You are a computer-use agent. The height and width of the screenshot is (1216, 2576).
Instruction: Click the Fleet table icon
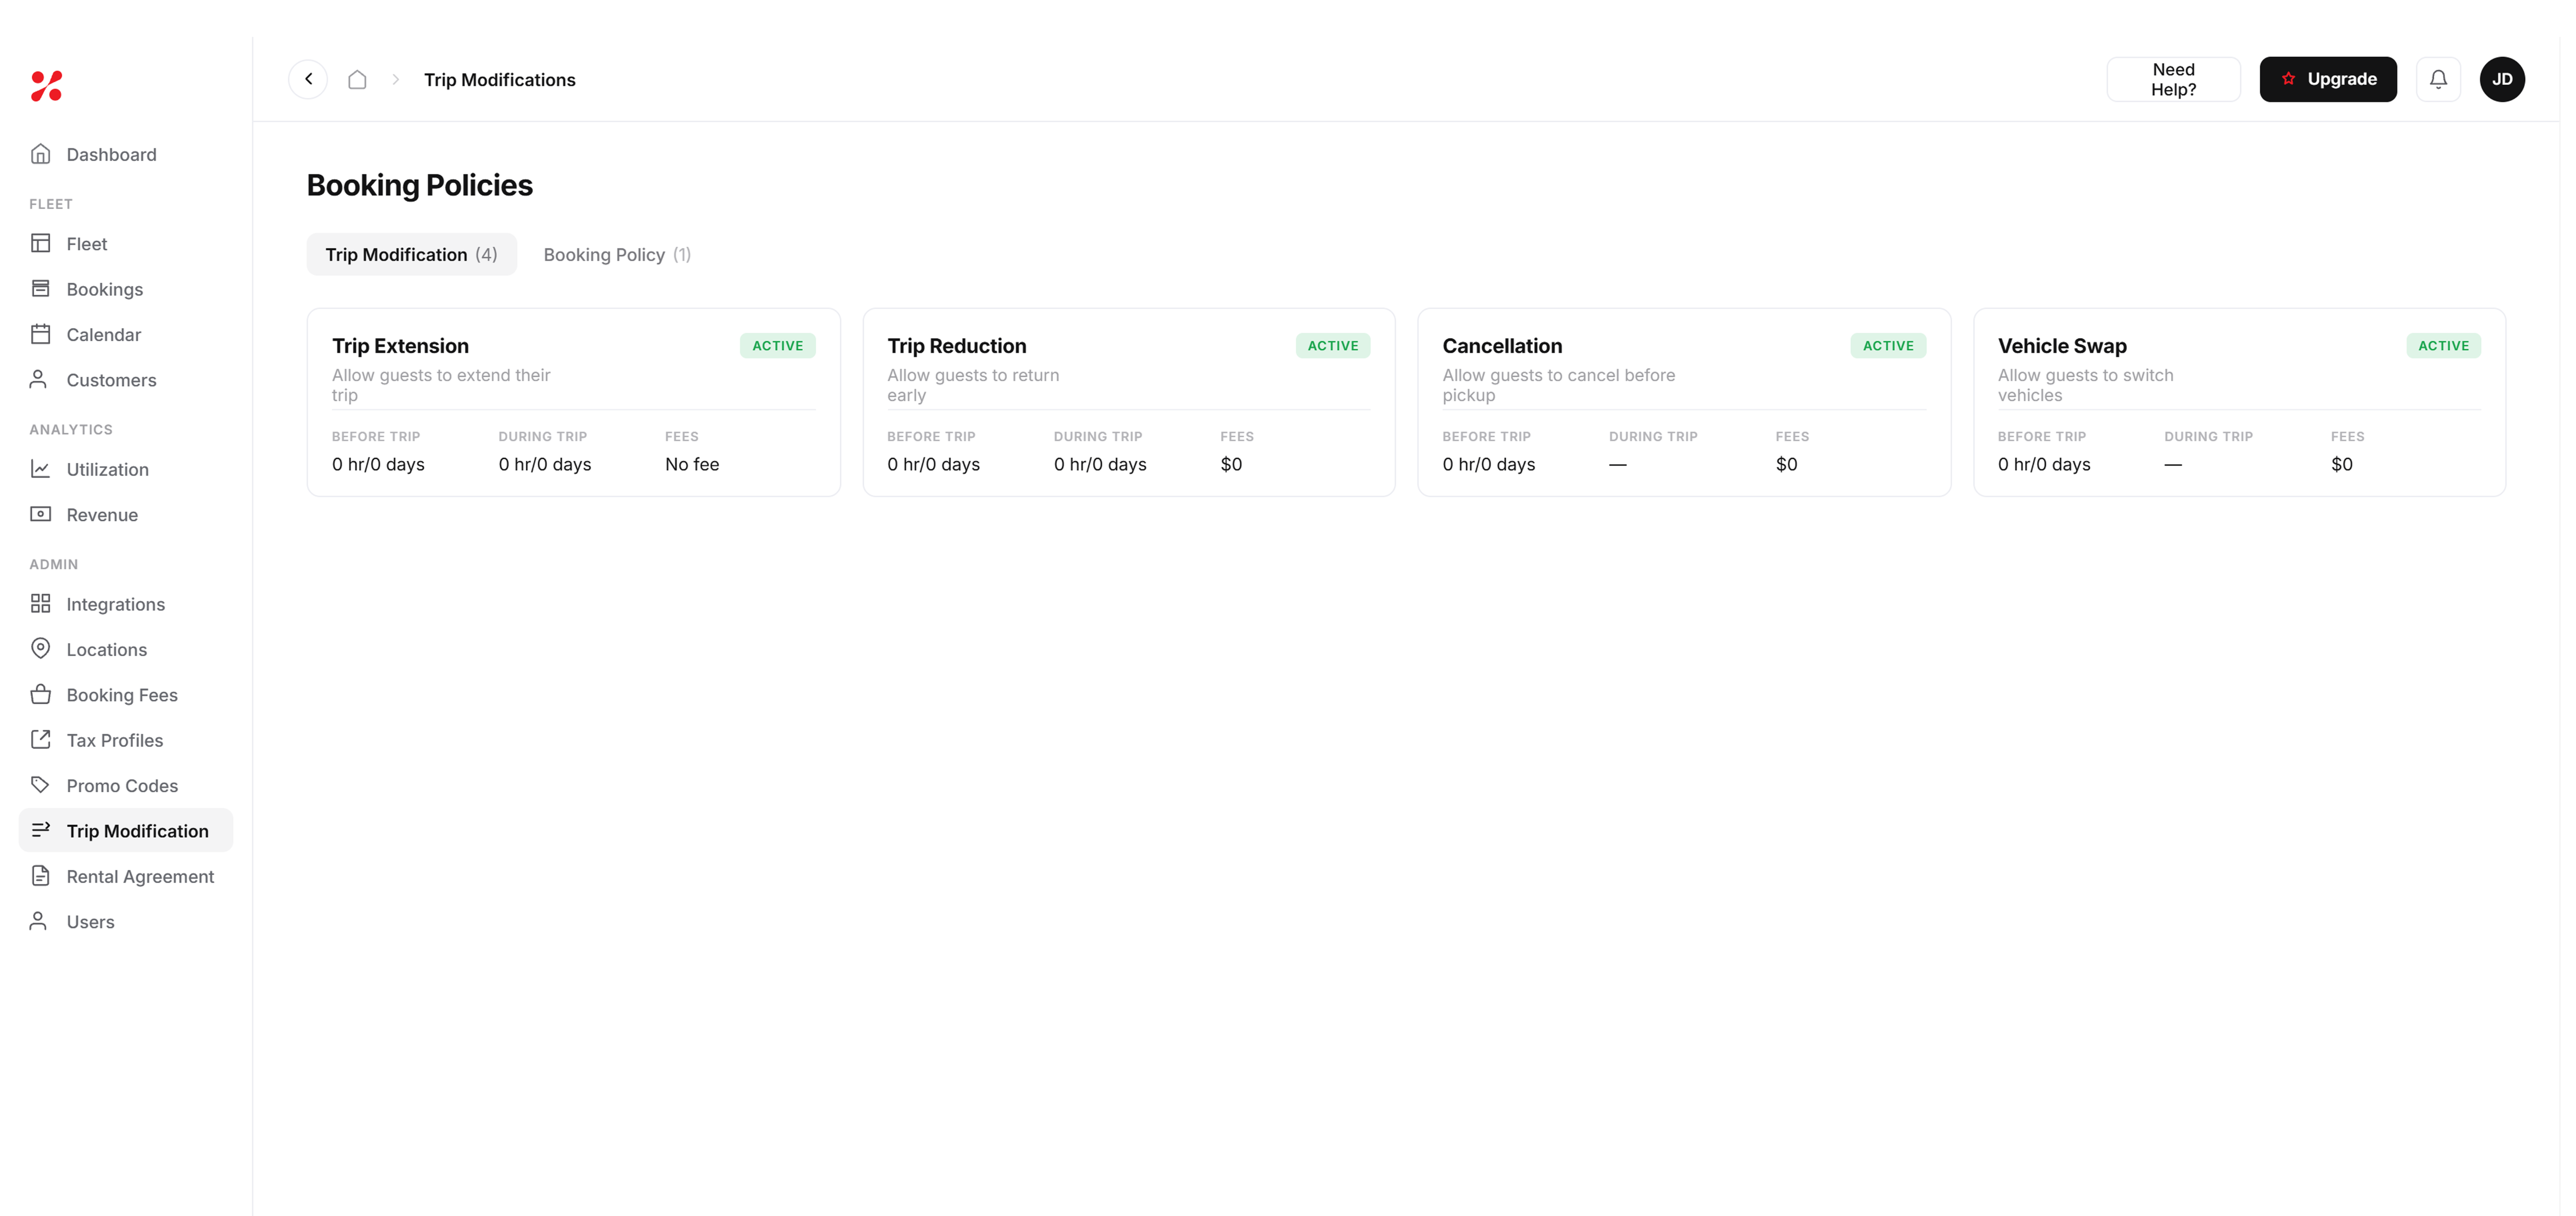coord(40,243)
